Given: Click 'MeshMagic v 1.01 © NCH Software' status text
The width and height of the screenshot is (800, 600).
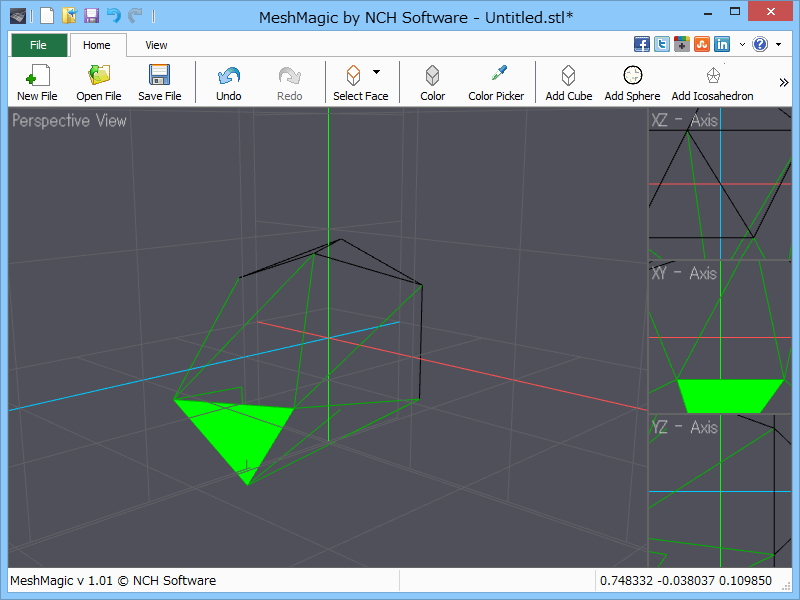Looking at the screenshot, I should 113,581.
